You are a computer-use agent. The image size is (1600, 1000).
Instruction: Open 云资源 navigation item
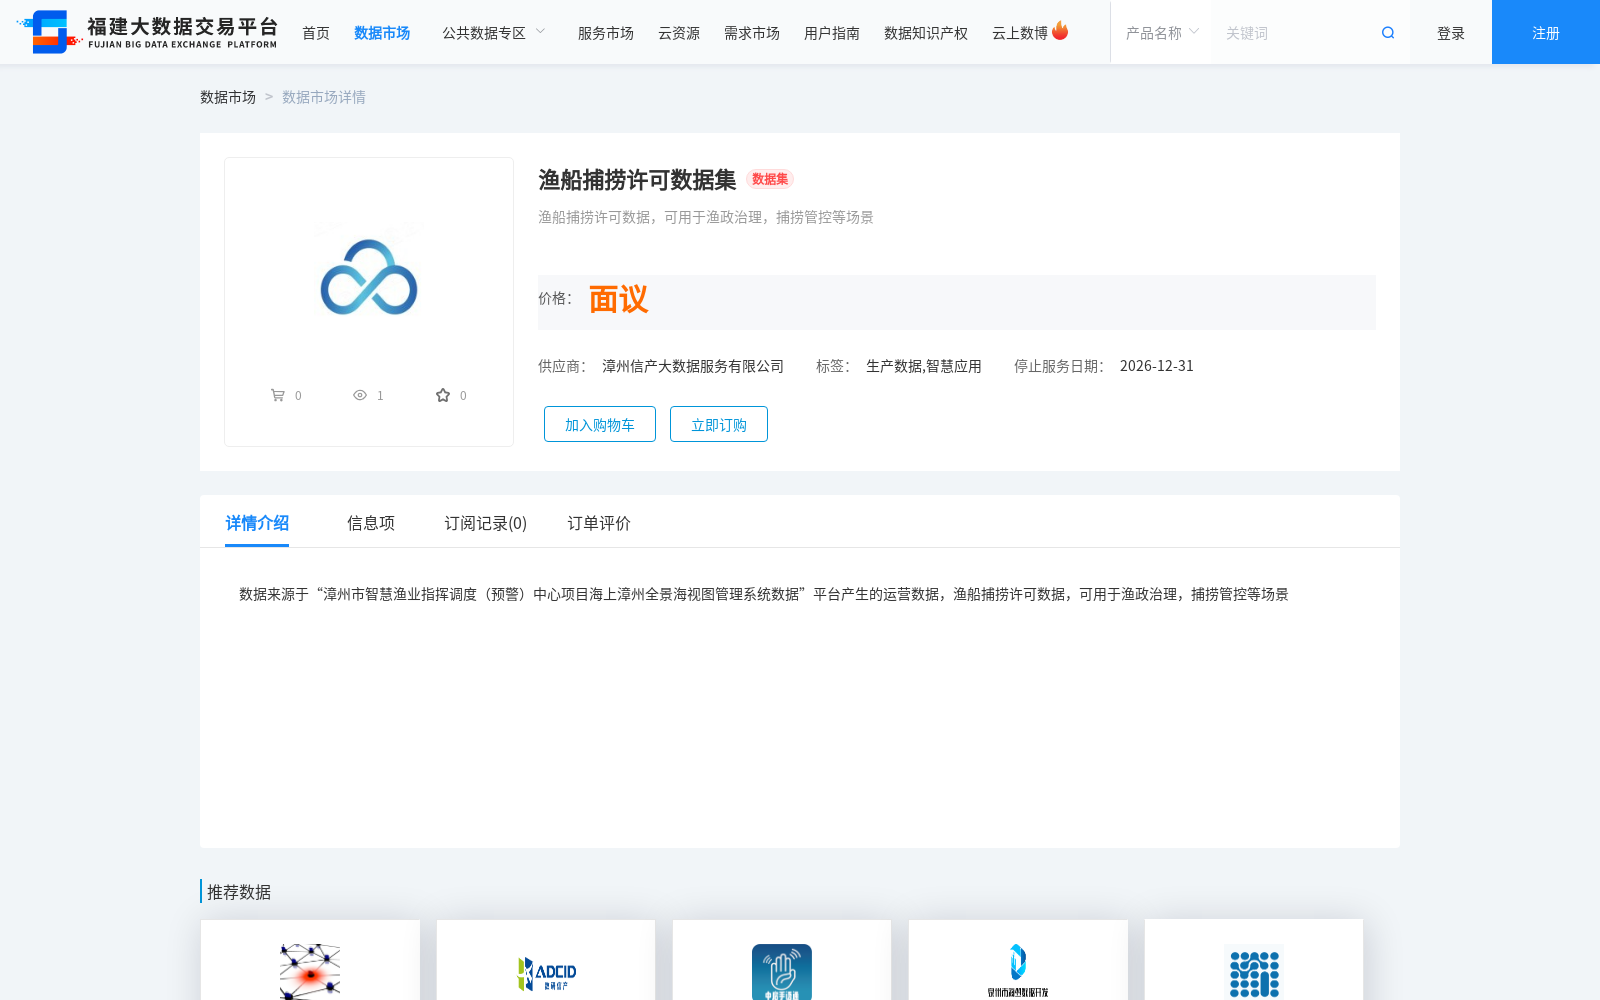pyautogui.click(x=679, y=33)
